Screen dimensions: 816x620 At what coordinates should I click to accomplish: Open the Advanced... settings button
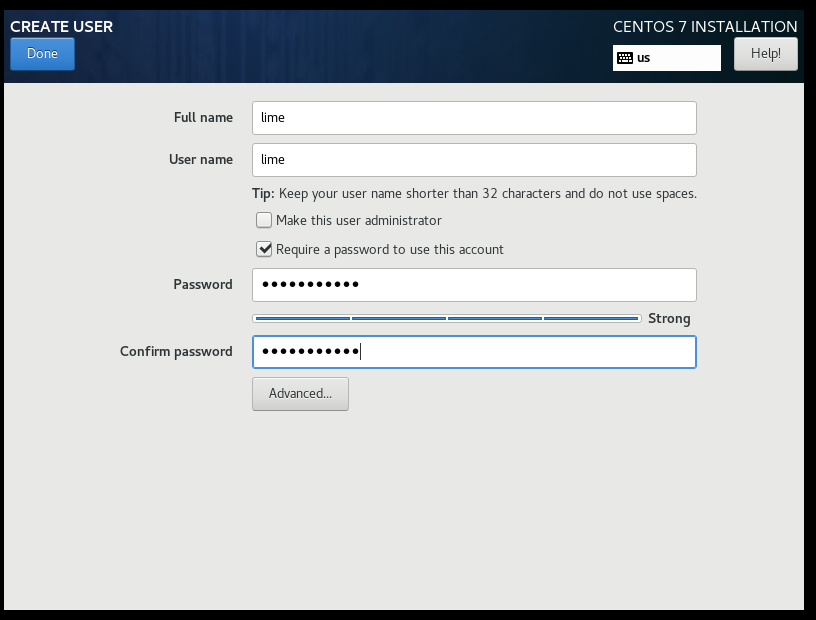(x=300, y=394)
